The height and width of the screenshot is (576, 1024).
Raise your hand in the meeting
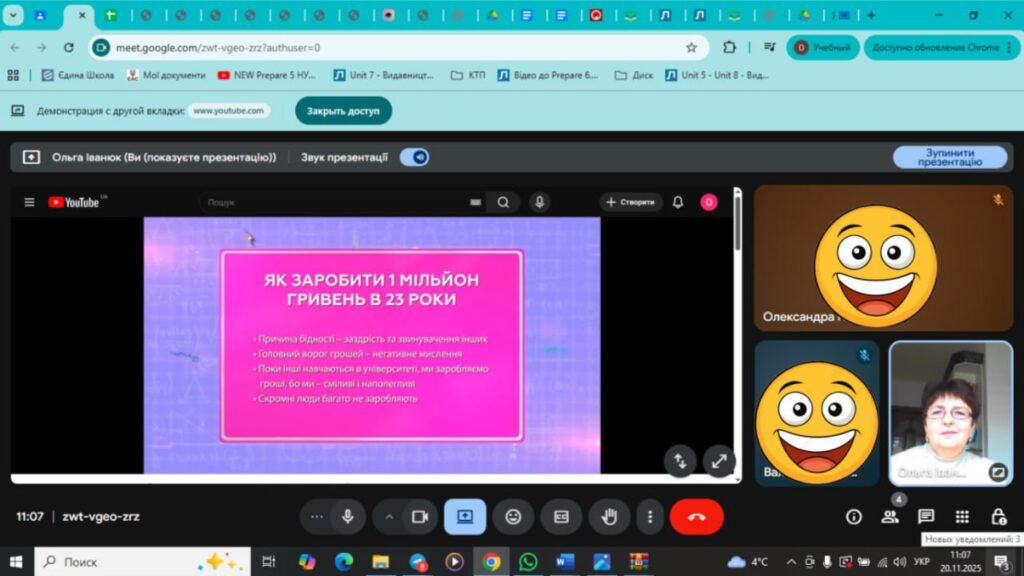pyautogui.click(x=609, y=517)
